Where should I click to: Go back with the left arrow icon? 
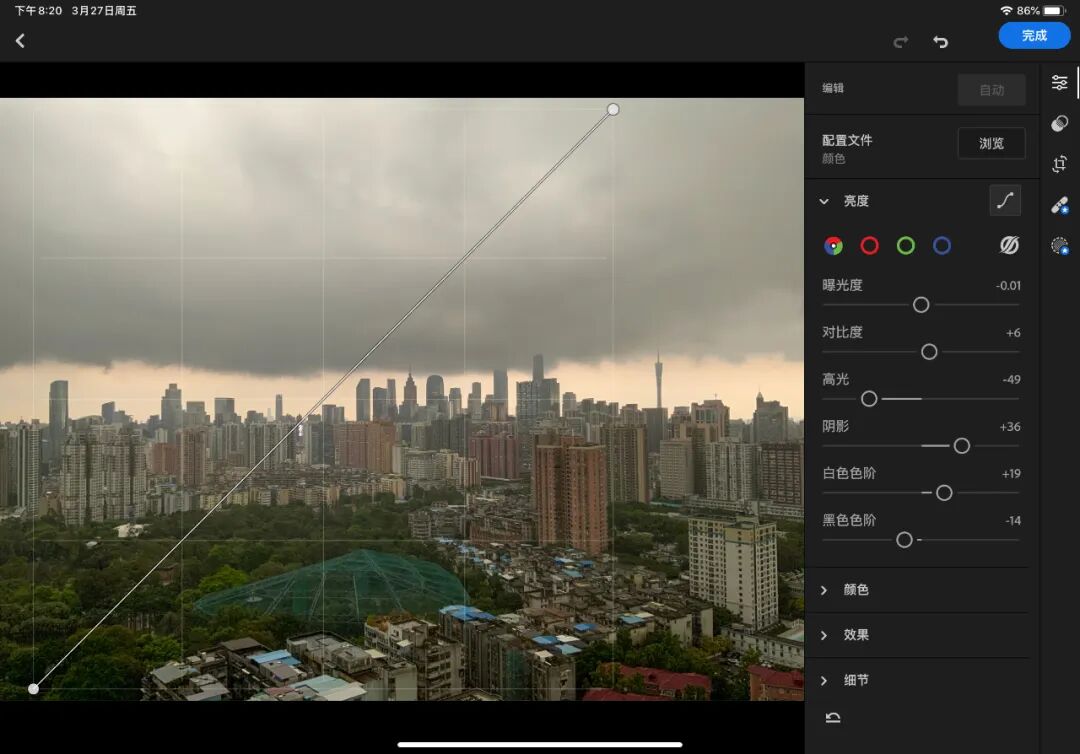click(x=20, y=41)
